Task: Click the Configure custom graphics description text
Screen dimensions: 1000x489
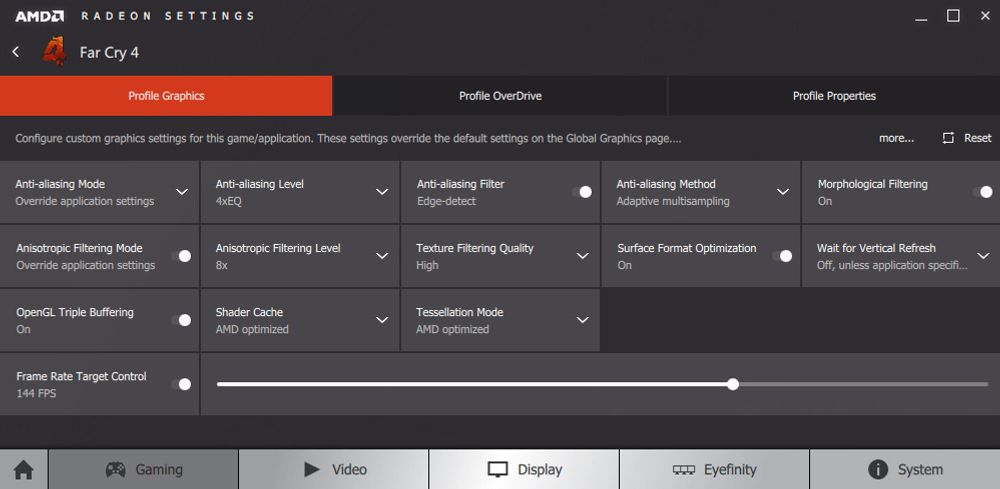Action: 348,138
